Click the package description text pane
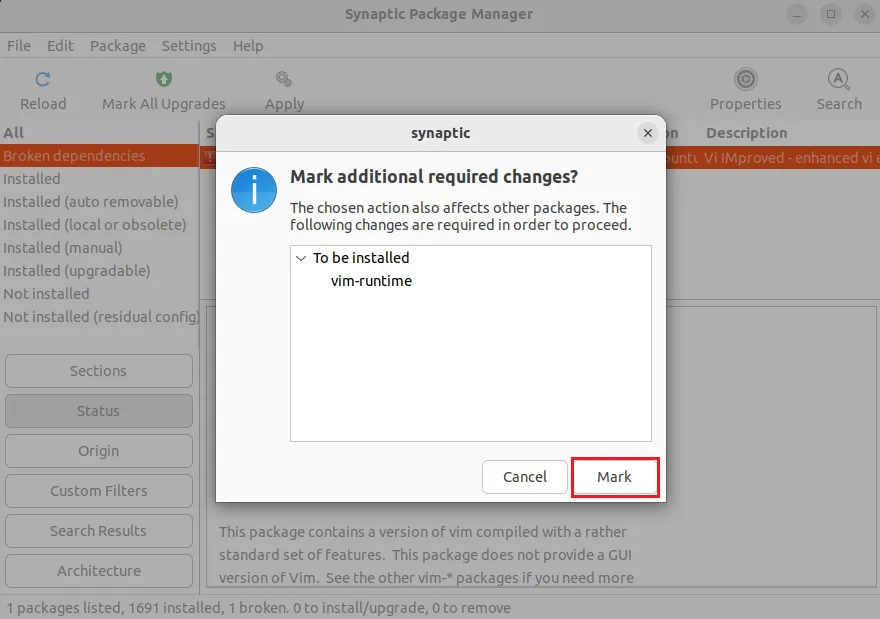The width and height of the screenshot is (880, 619). click(x=426, y=554)
